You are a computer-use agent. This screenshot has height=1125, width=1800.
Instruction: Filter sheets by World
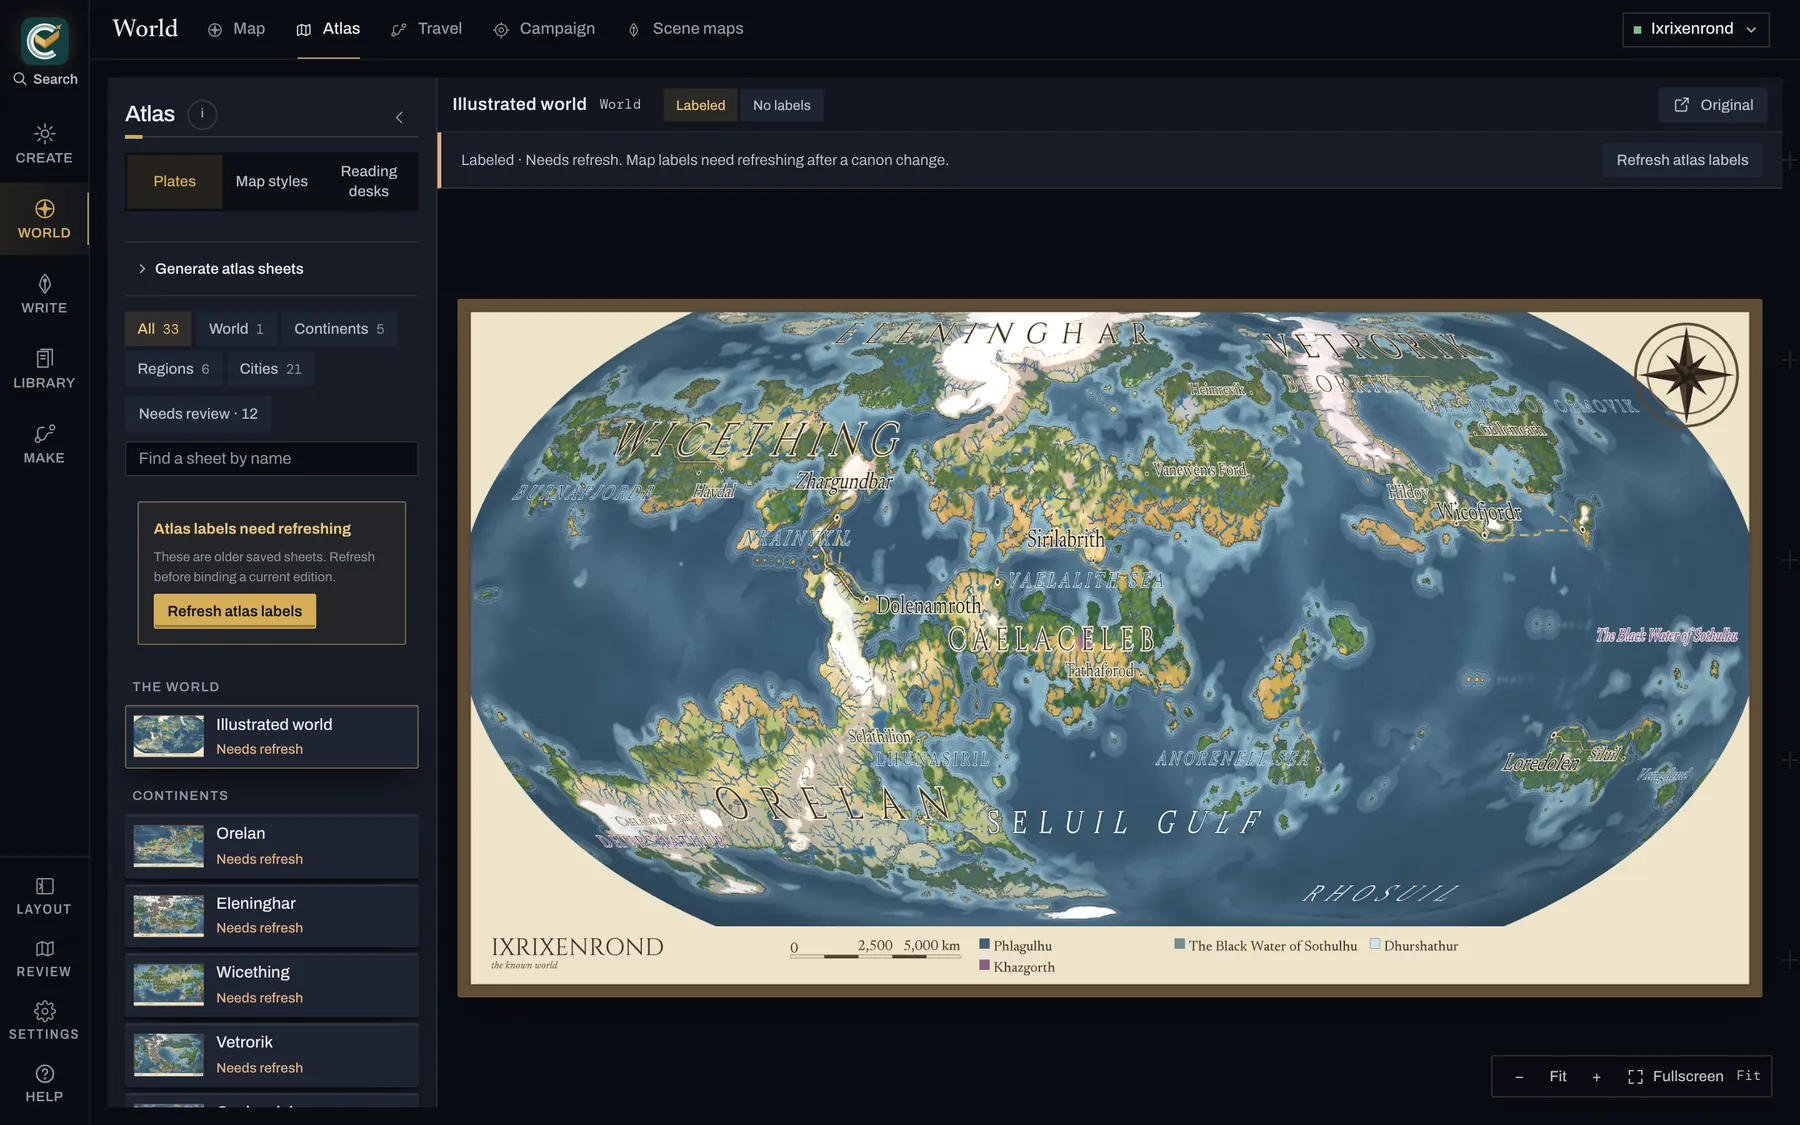[x=236, y=329]
